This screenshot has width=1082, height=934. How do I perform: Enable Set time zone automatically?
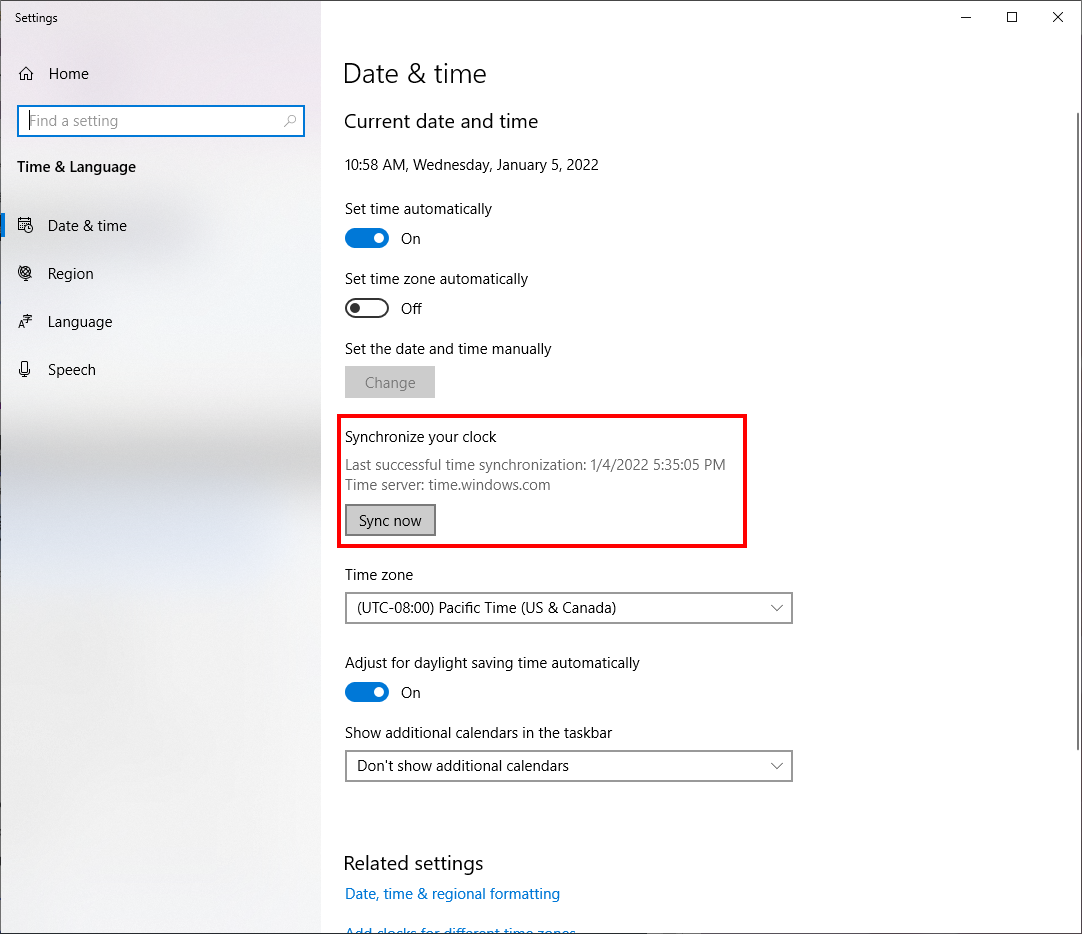coord(367,309)
